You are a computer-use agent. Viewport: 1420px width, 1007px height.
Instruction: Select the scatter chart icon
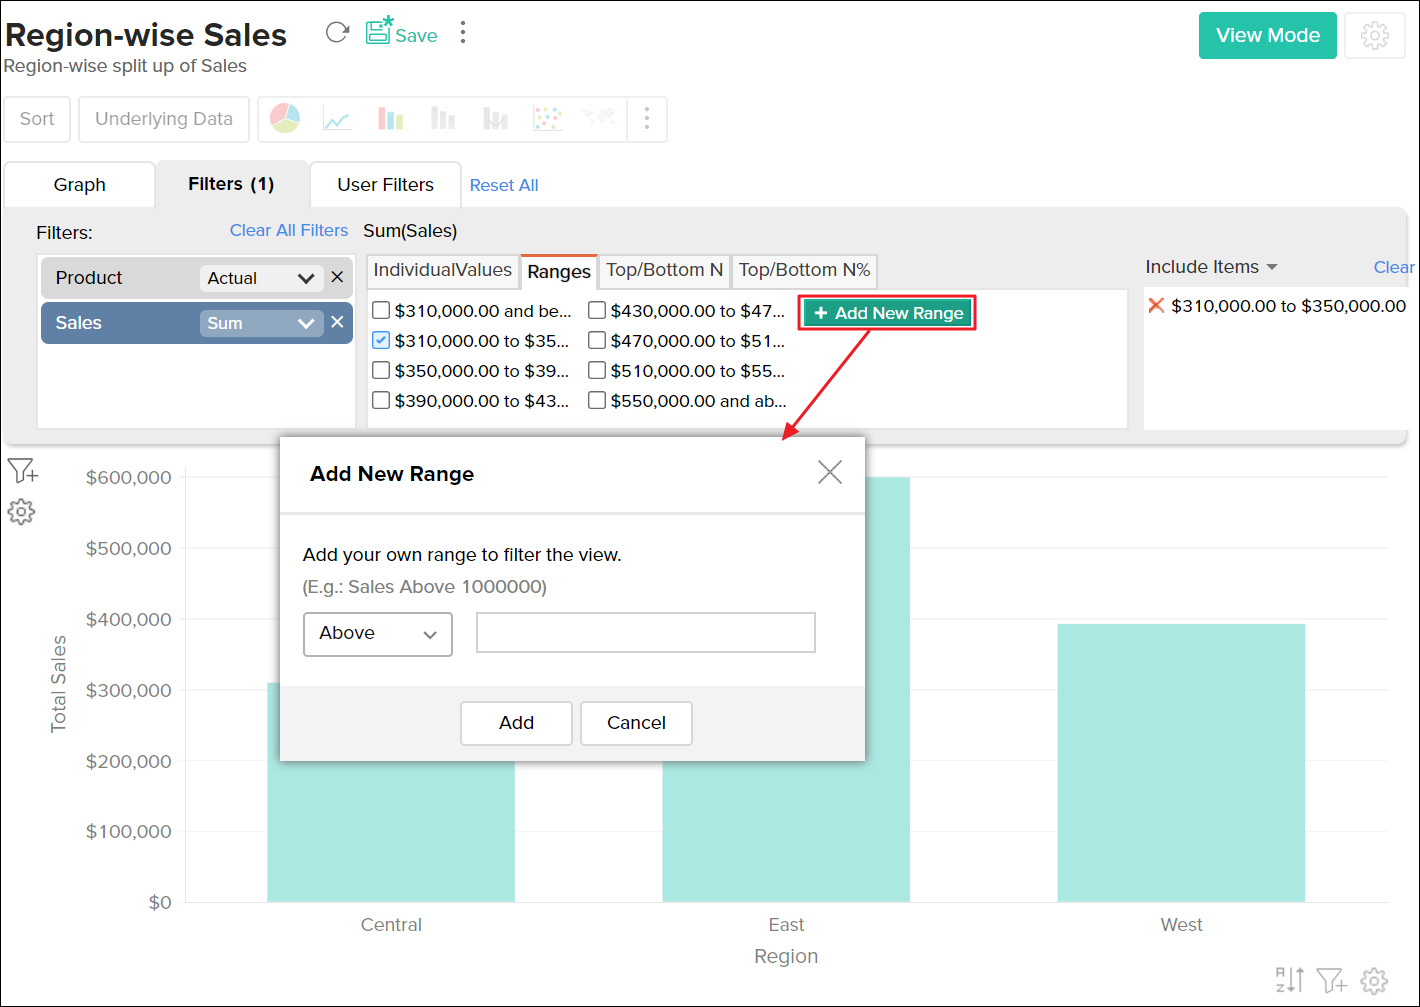547,120
